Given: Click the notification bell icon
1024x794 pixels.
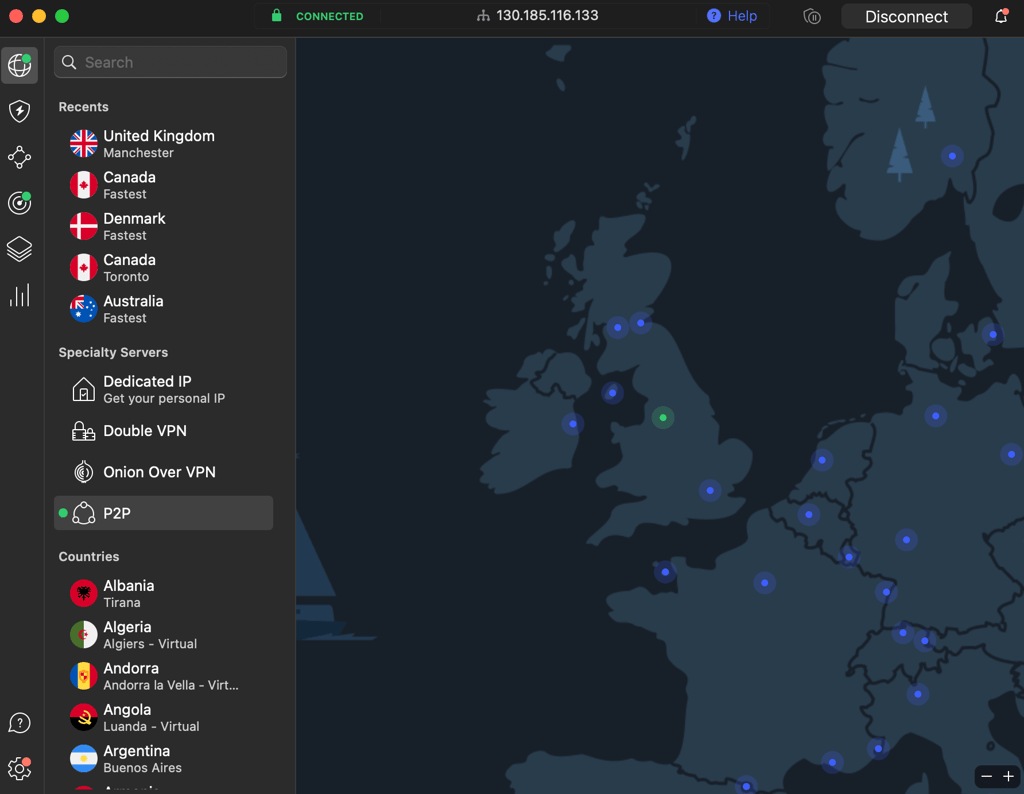Looking at the screenshot, I should 1000,16.
